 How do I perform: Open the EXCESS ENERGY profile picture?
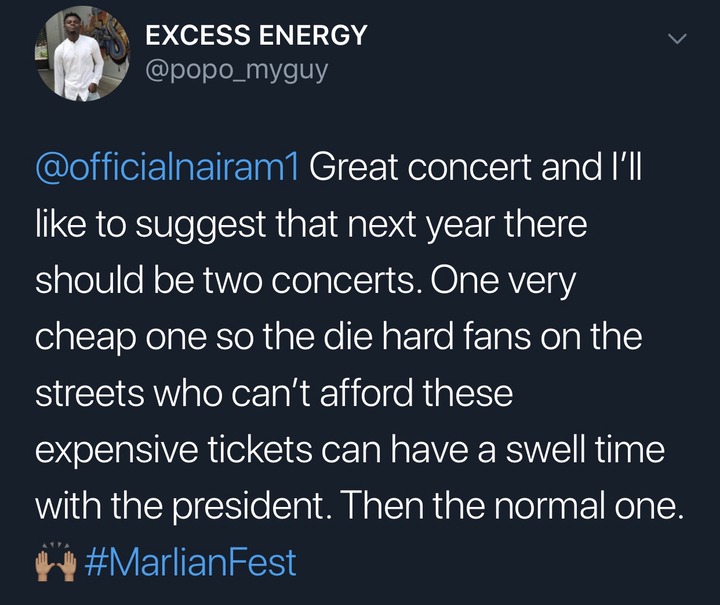click(78, 59)
